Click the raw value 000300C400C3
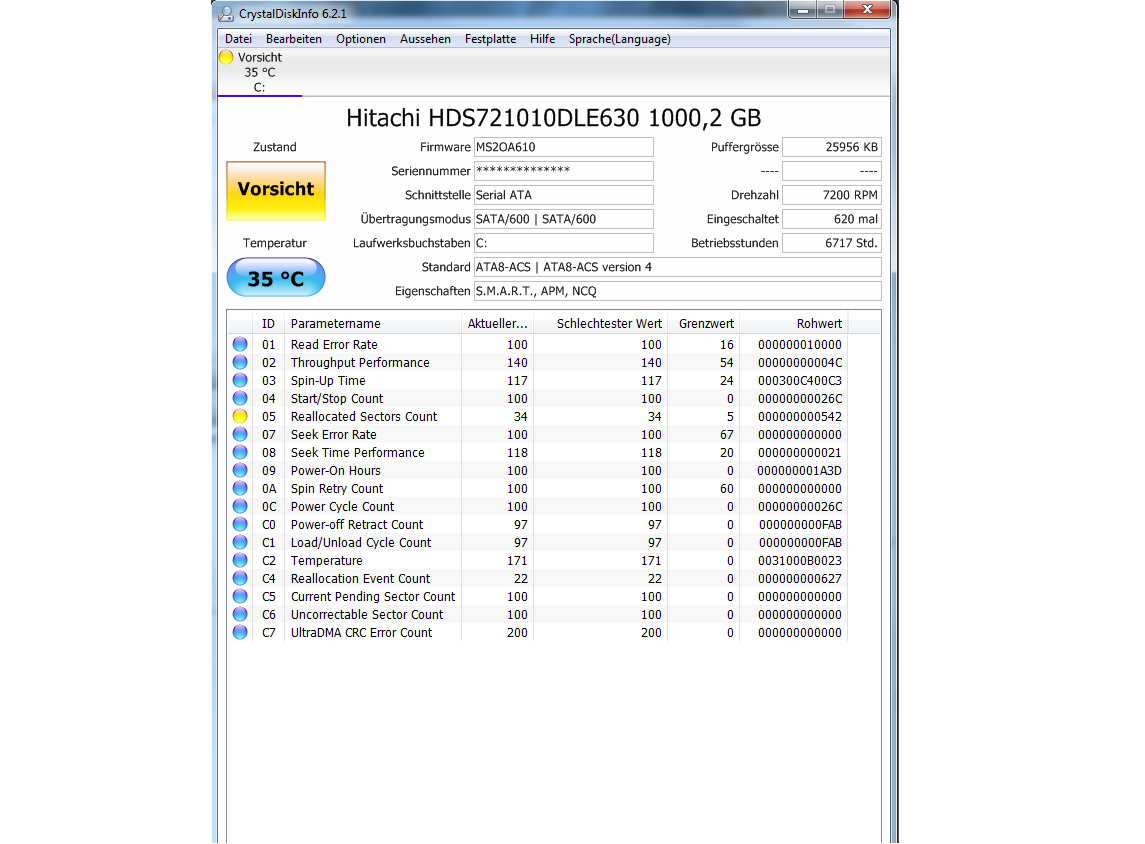This screenshot has width=1145, height=844. (x=800, y=381)
